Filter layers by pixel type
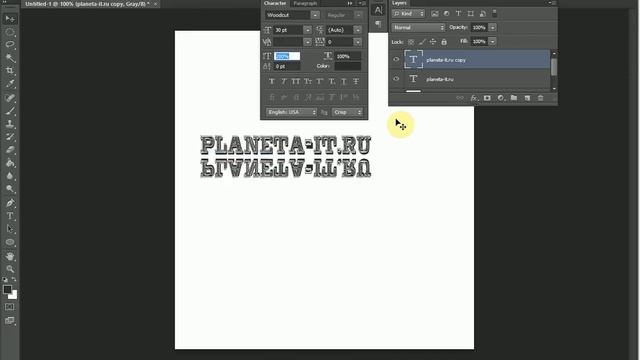Viewport: 640px width, 360px height. 435,14
